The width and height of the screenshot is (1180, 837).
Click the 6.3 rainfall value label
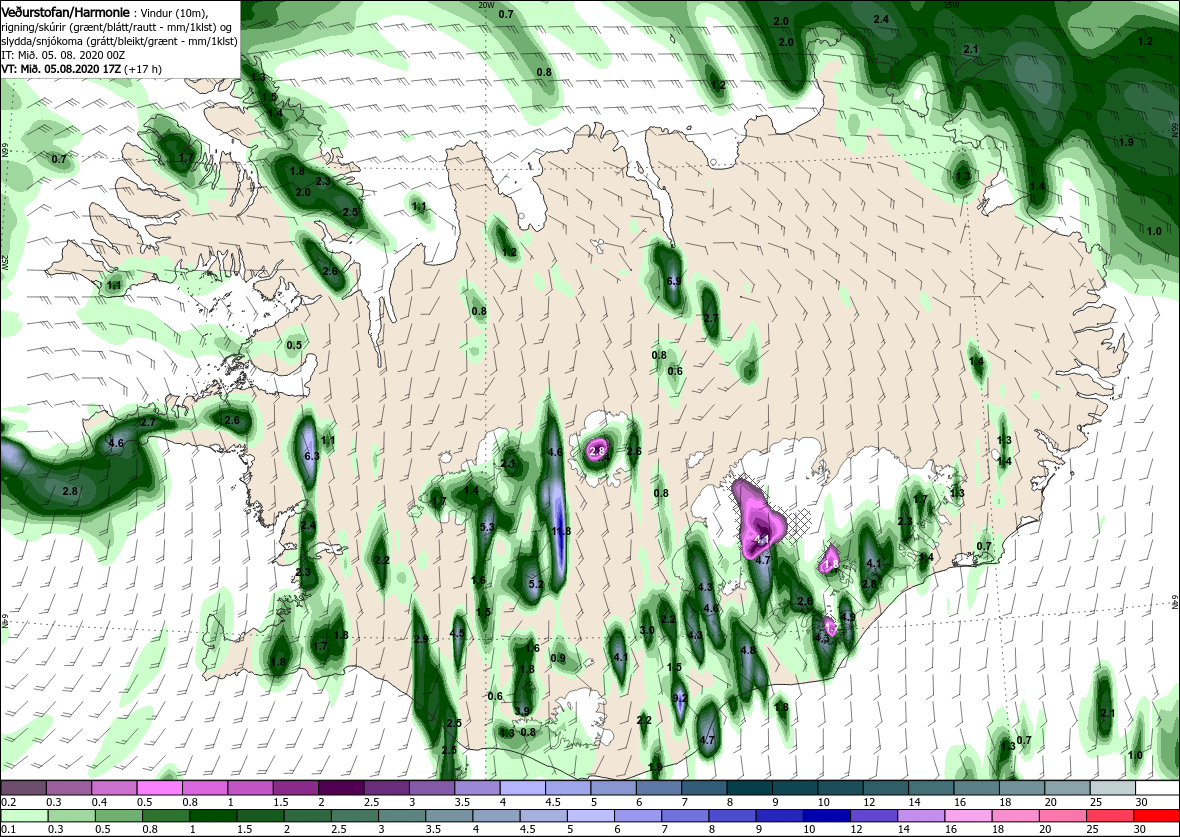pyautogui.click(x=312, y=456)
